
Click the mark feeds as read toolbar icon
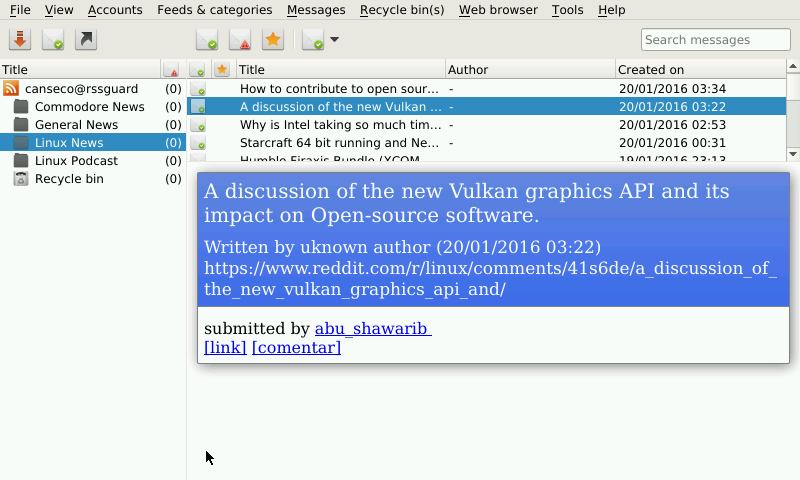coord(53,40)
